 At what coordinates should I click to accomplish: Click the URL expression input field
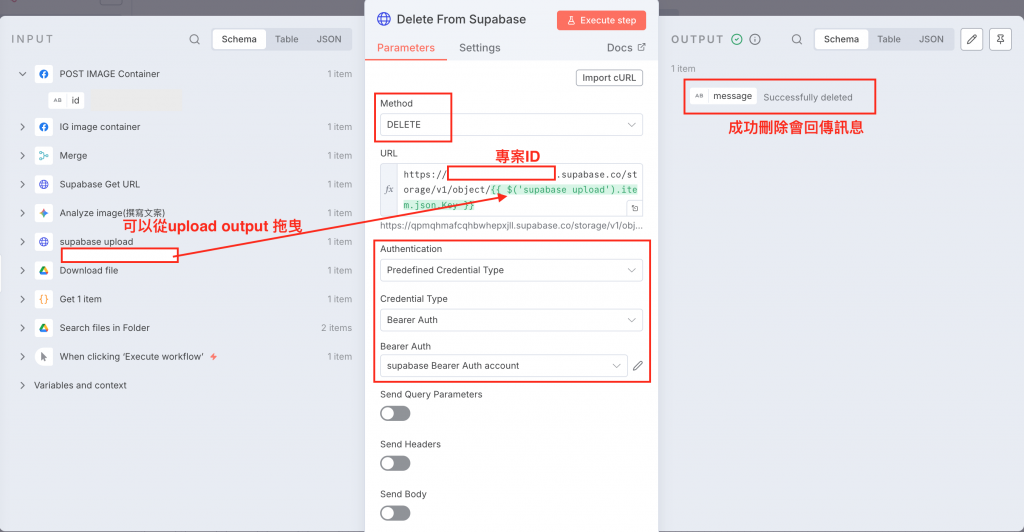pyautogui.click(x=519, y=189)
